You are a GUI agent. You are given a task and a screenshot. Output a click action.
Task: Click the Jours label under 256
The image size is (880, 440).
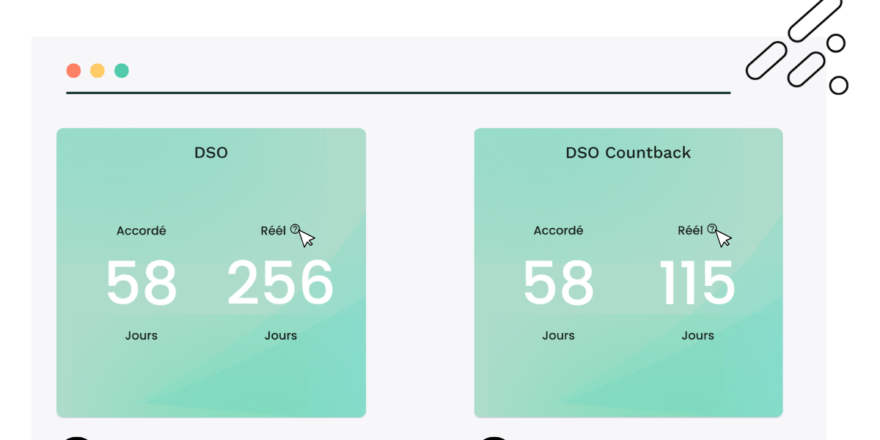[x=280, y=335]
